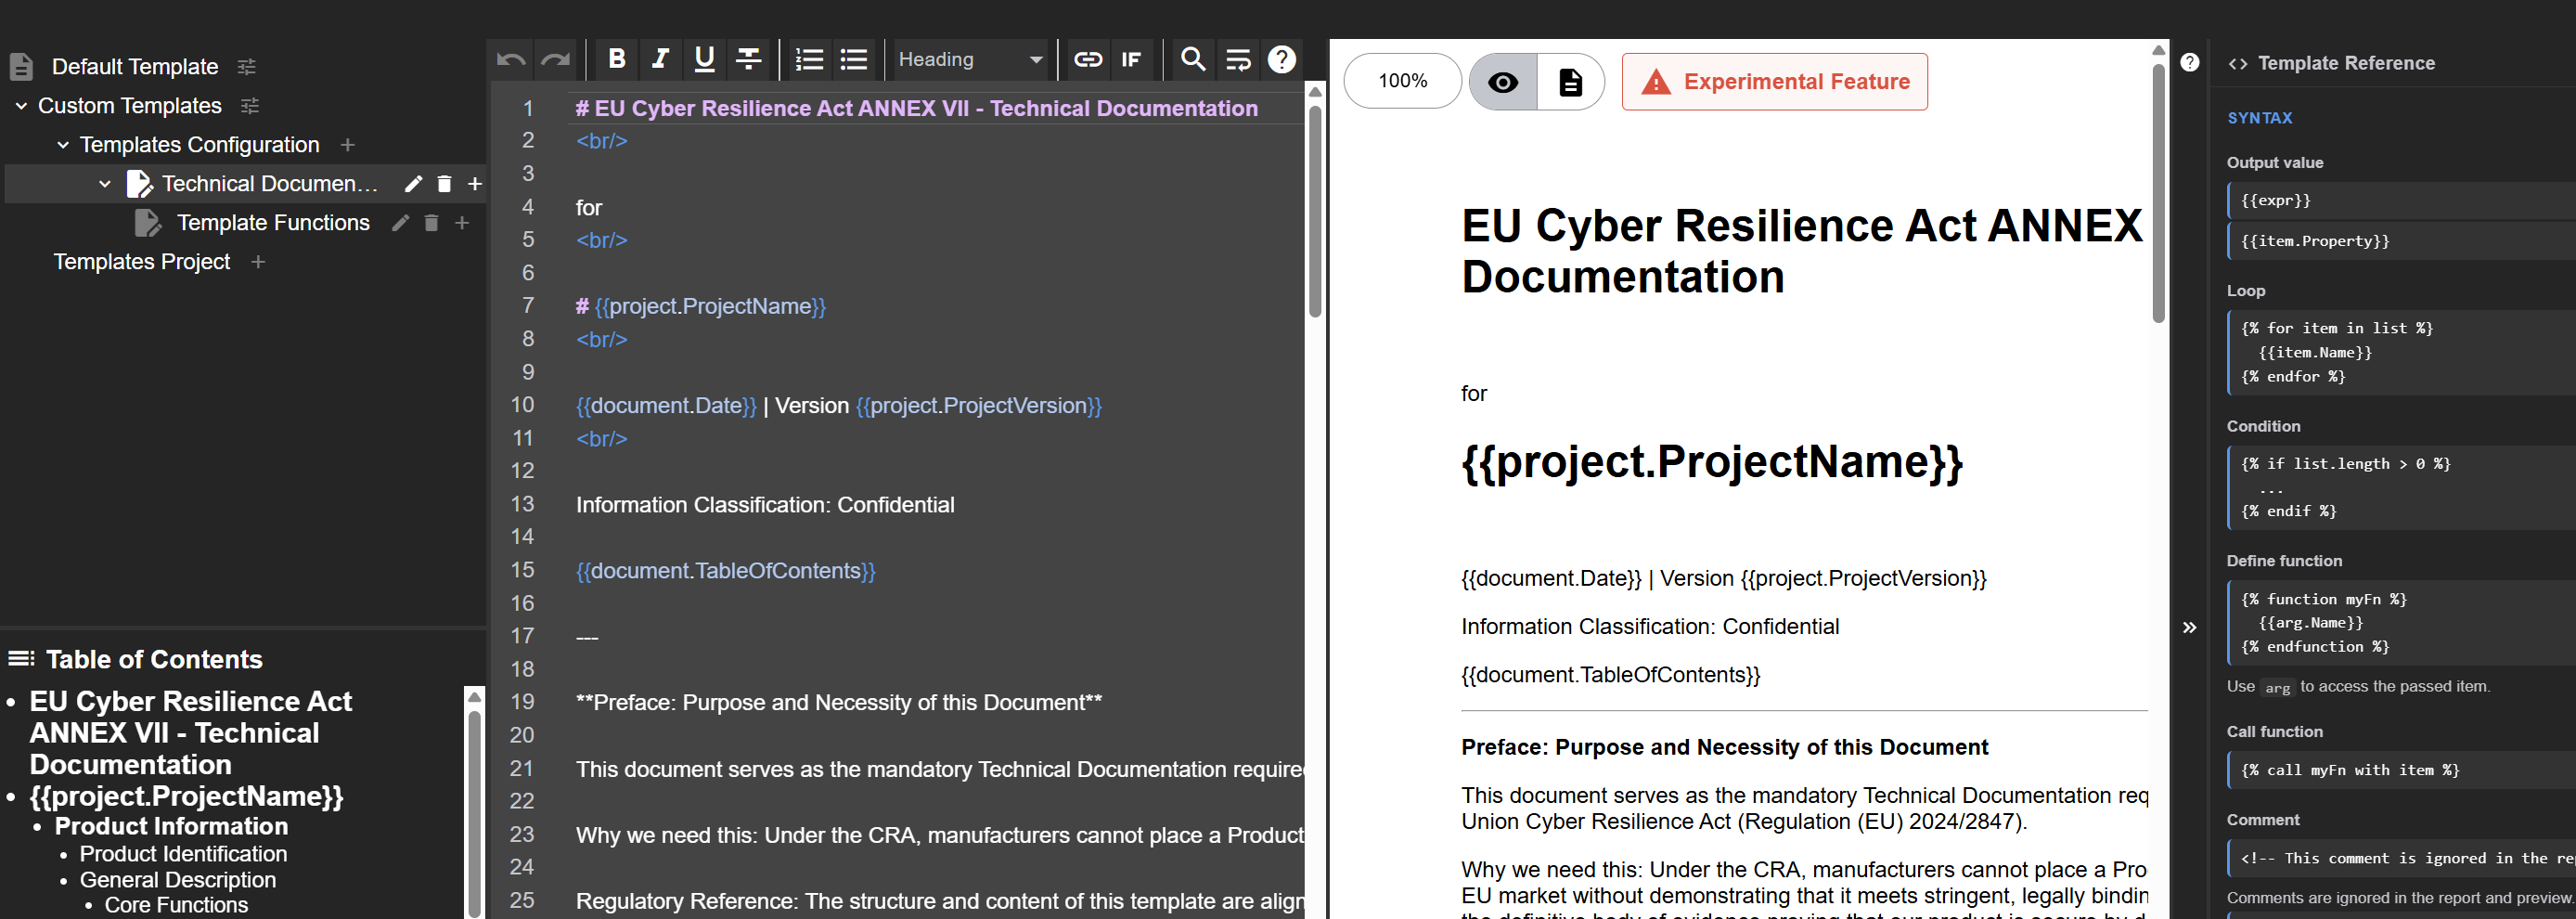This screenshot has width=2576, height=919.
Task: Select the Technical Documentation template row
Action: tap(245, 184)
